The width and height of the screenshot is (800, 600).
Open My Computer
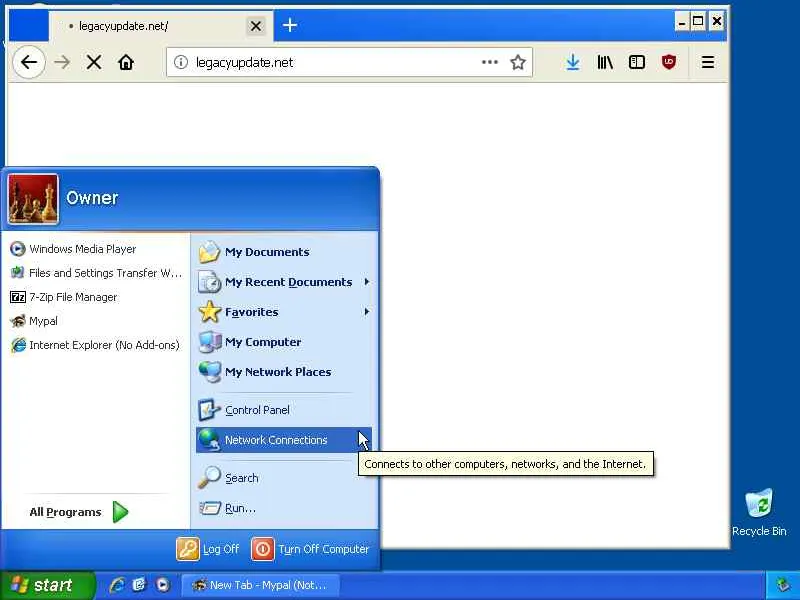[x=284, y=342]
